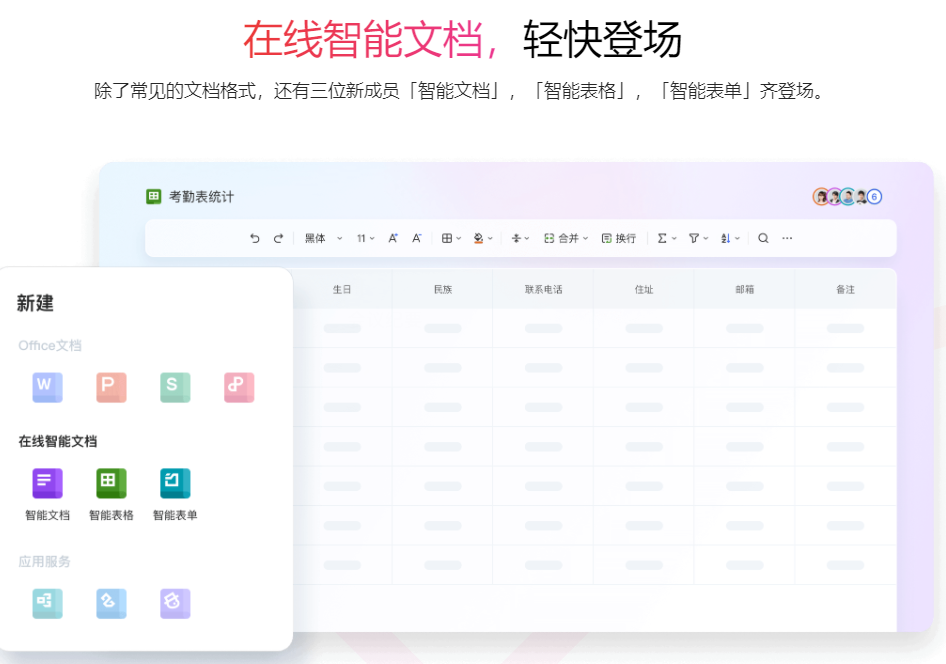The image size is (946, 664).
Task: Open the purple app service icon
Action: (175, 603)
